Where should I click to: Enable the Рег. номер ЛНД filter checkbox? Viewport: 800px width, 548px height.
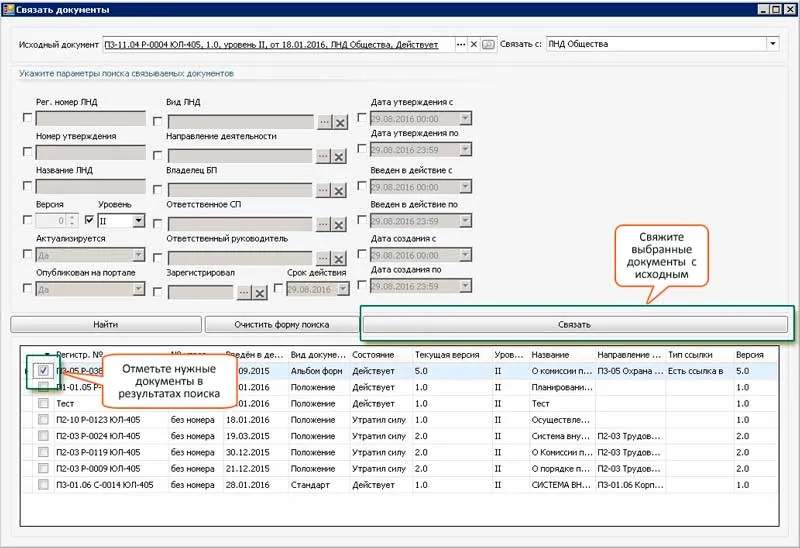coord(27,118)
